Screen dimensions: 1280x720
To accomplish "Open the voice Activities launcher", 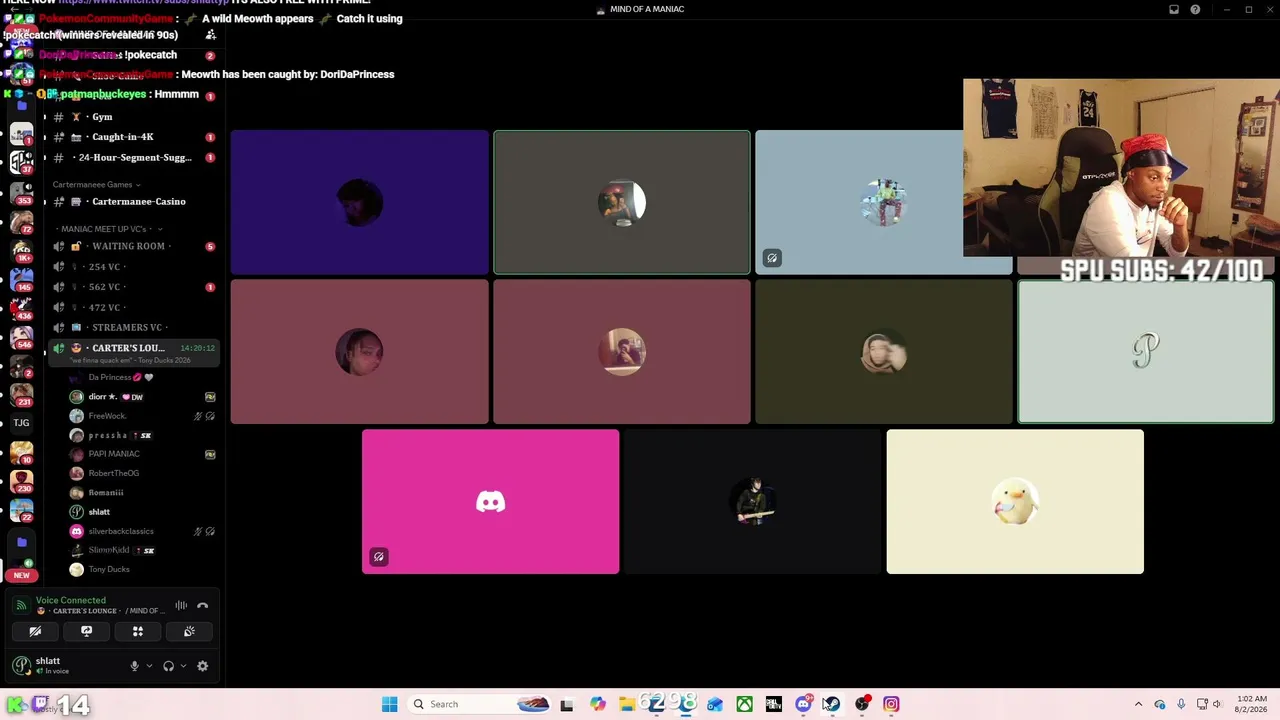I will coord(138,631).
